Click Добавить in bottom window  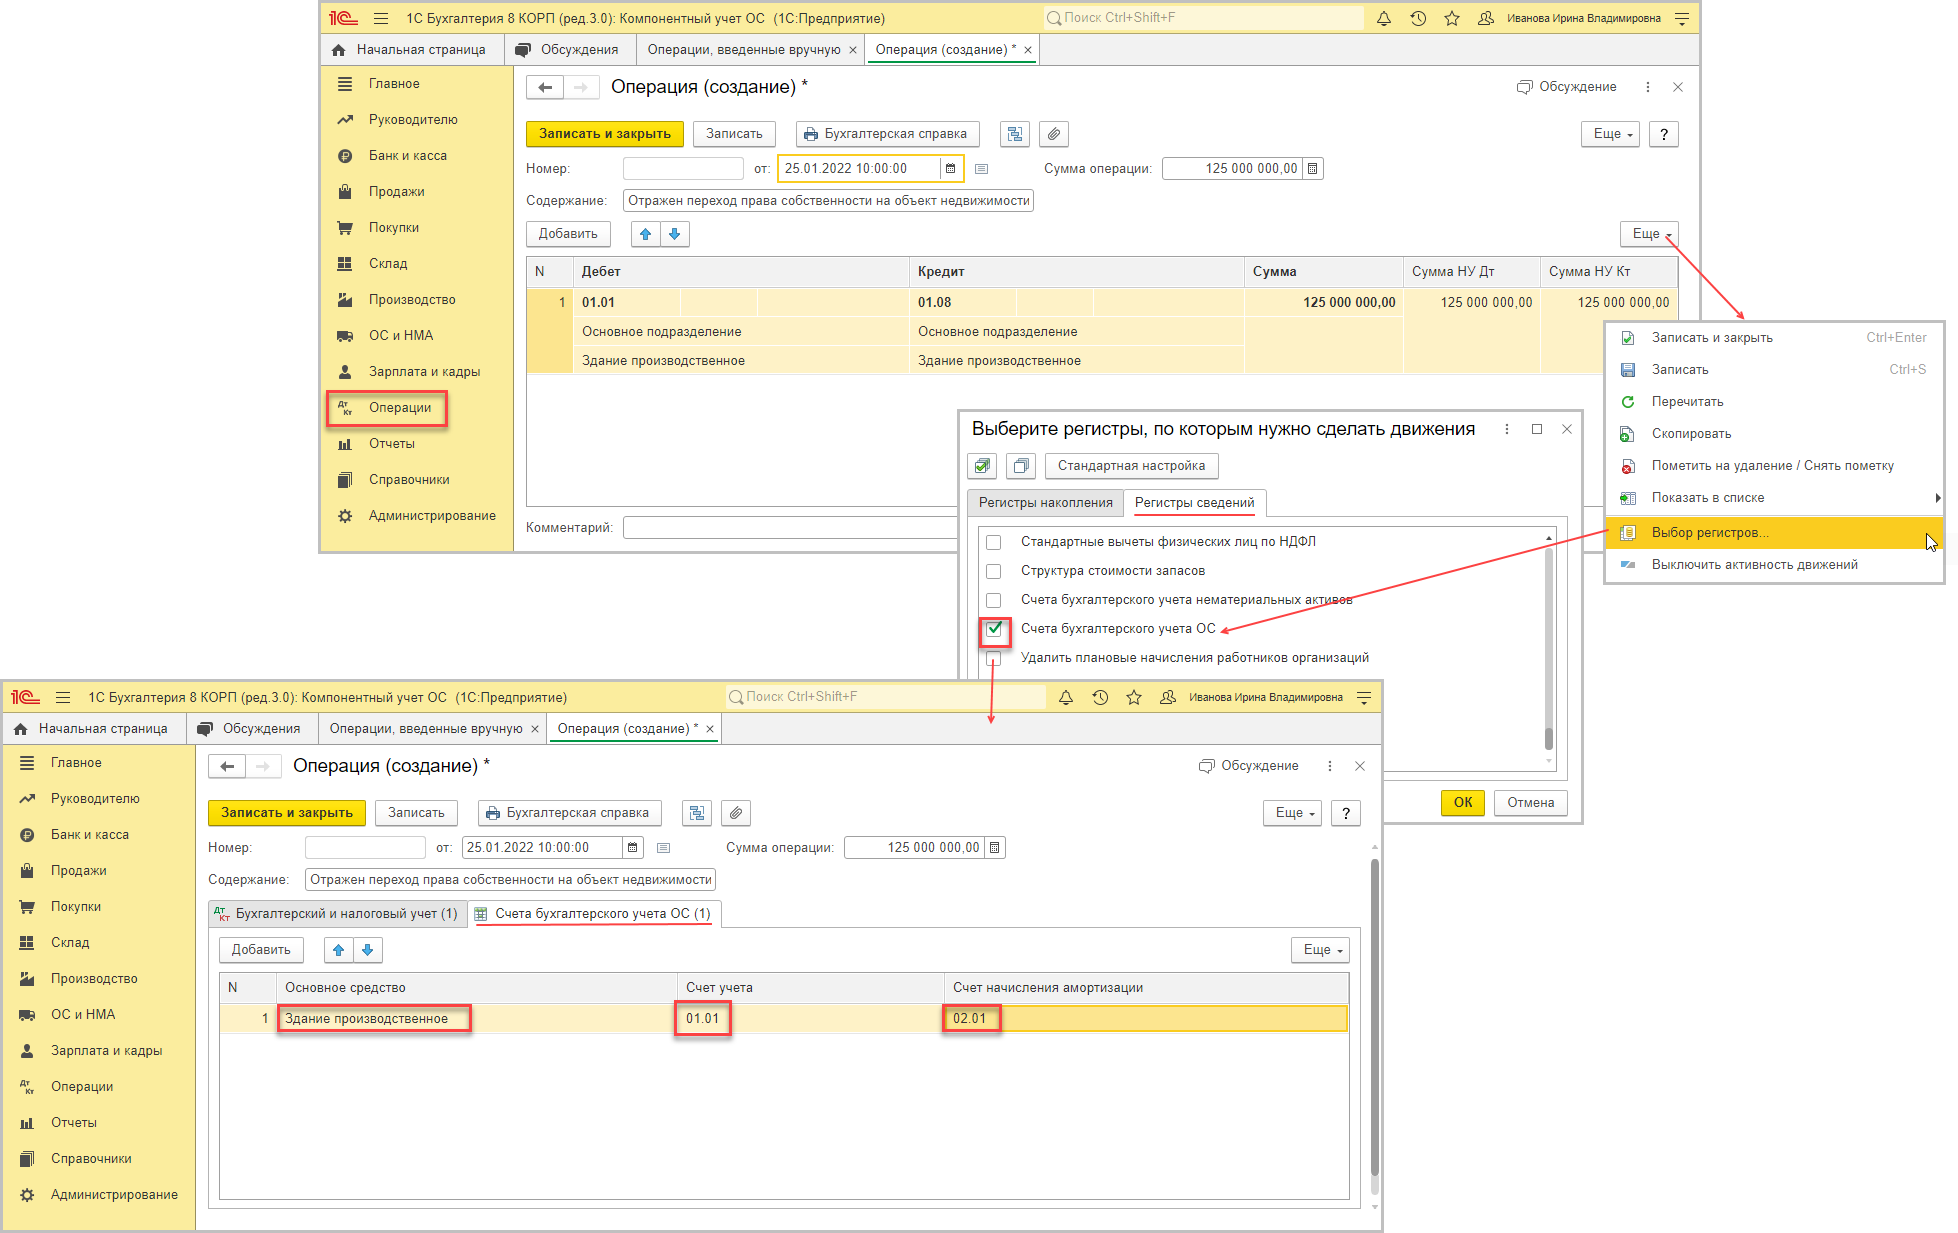[x=261, y=950]
